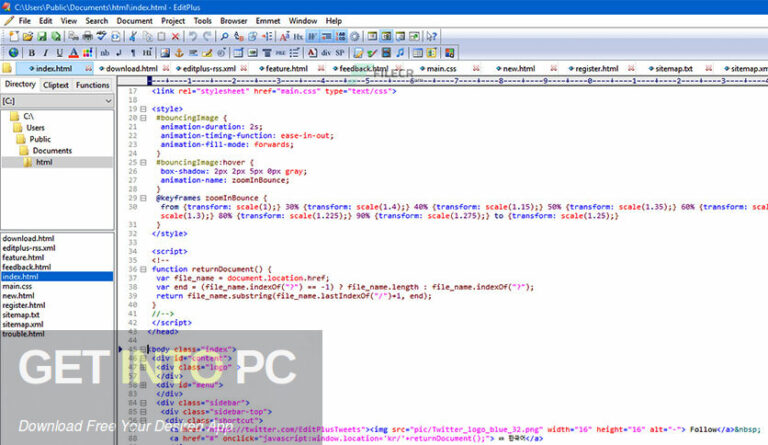Open preferences with the gear icon

coord(355,36)
